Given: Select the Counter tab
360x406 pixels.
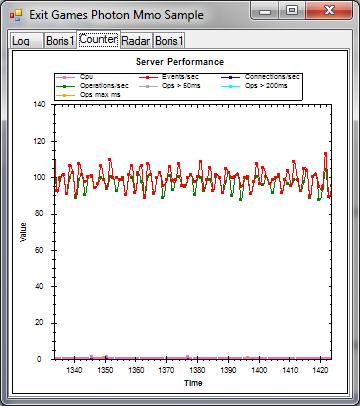Looking at the screenshot, I should (x=99, y=39).
